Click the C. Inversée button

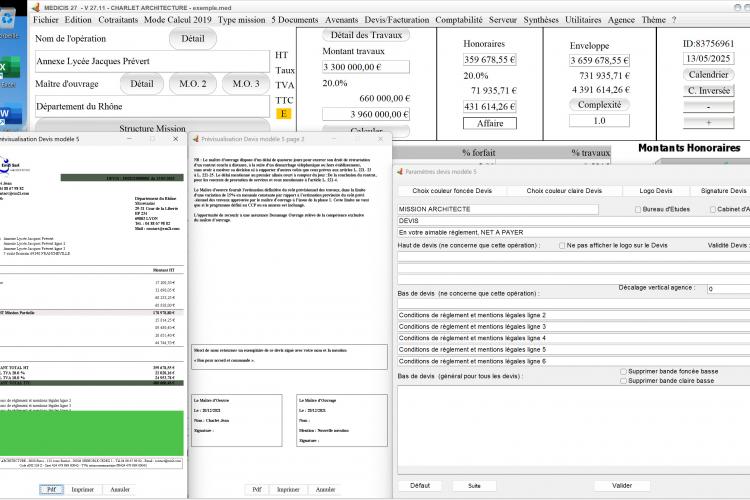(708, 91)
